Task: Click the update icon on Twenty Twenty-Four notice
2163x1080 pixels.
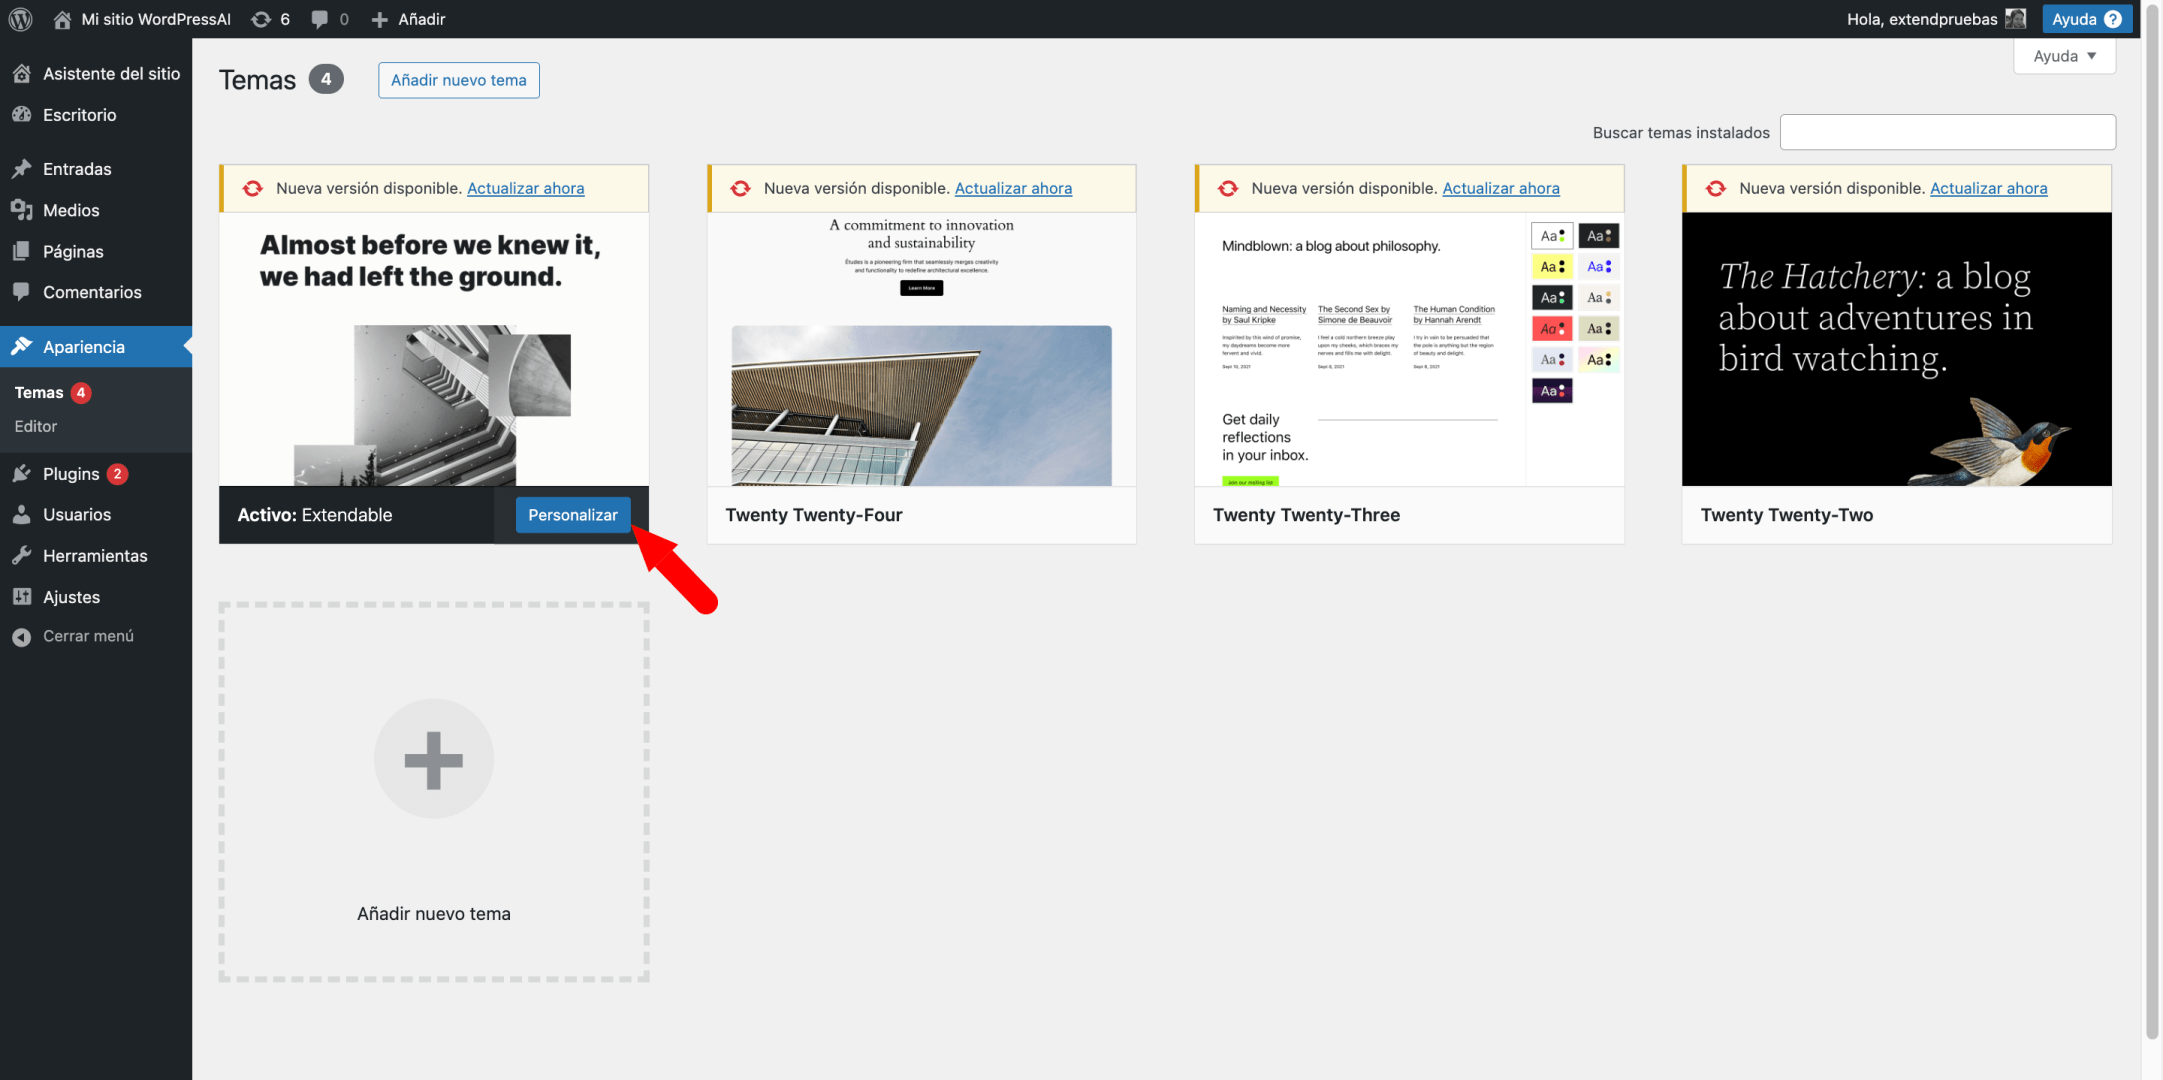Action: [740, 188]
